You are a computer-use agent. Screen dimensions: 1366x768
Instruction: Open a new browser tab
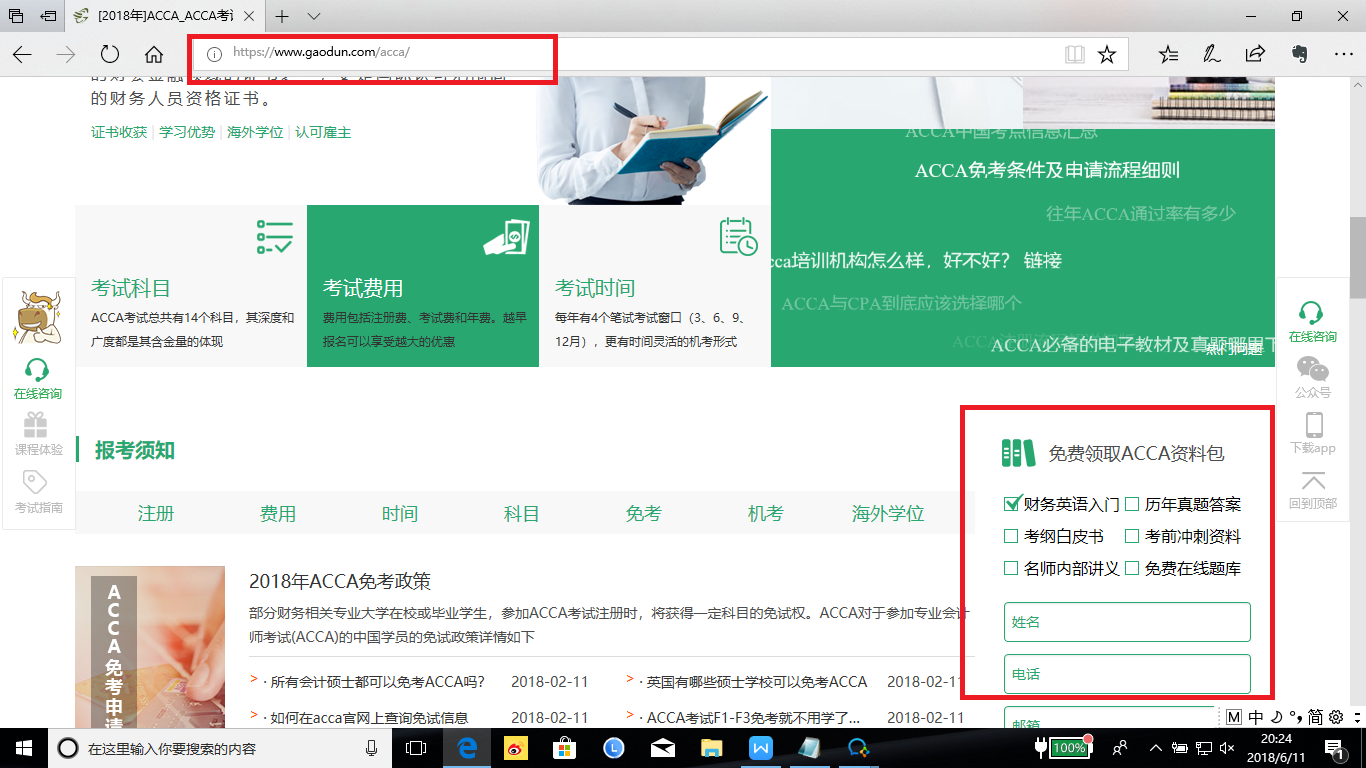click(x=283, y=16)
